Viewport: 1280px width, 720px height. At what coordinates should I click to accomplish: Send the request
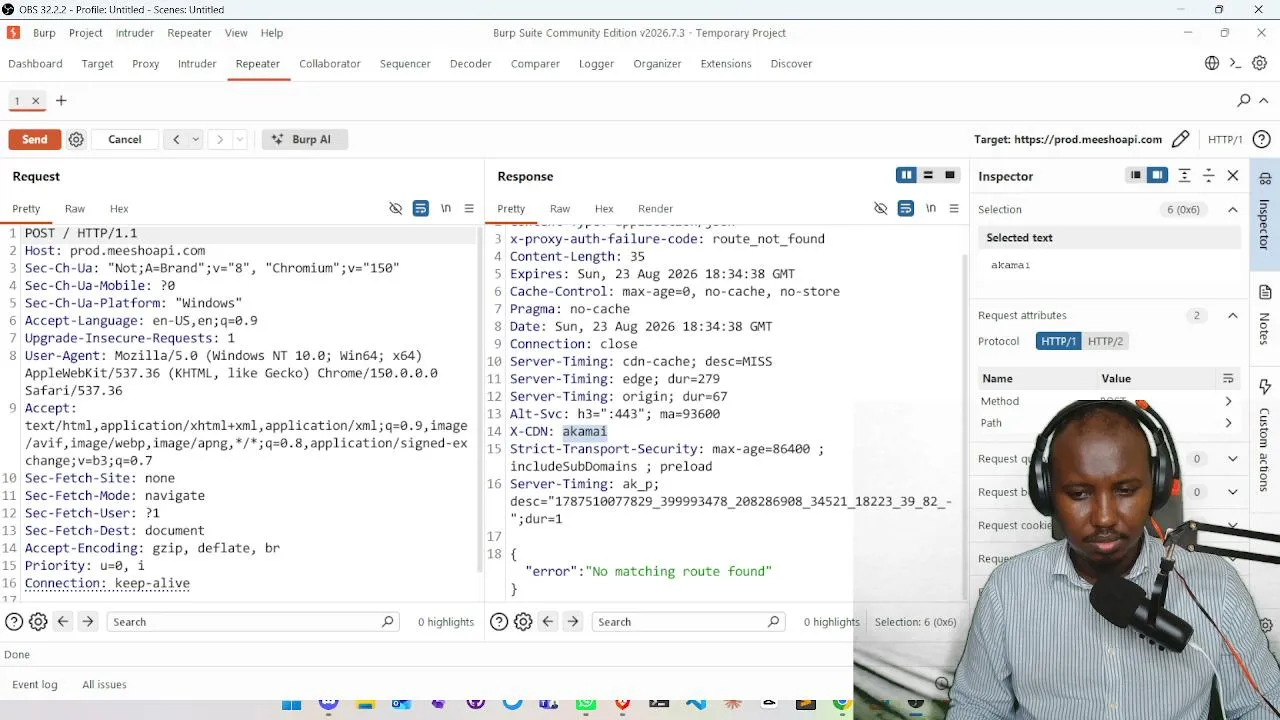pos(35,139)
